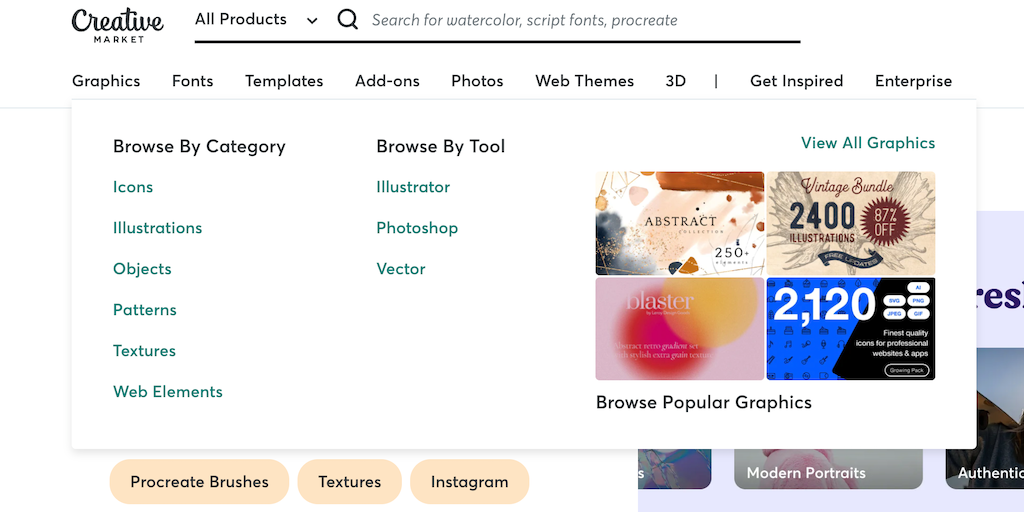Browse graphics for Photoshop
The height and width of the screenshot is (512, 1024).
417,228
